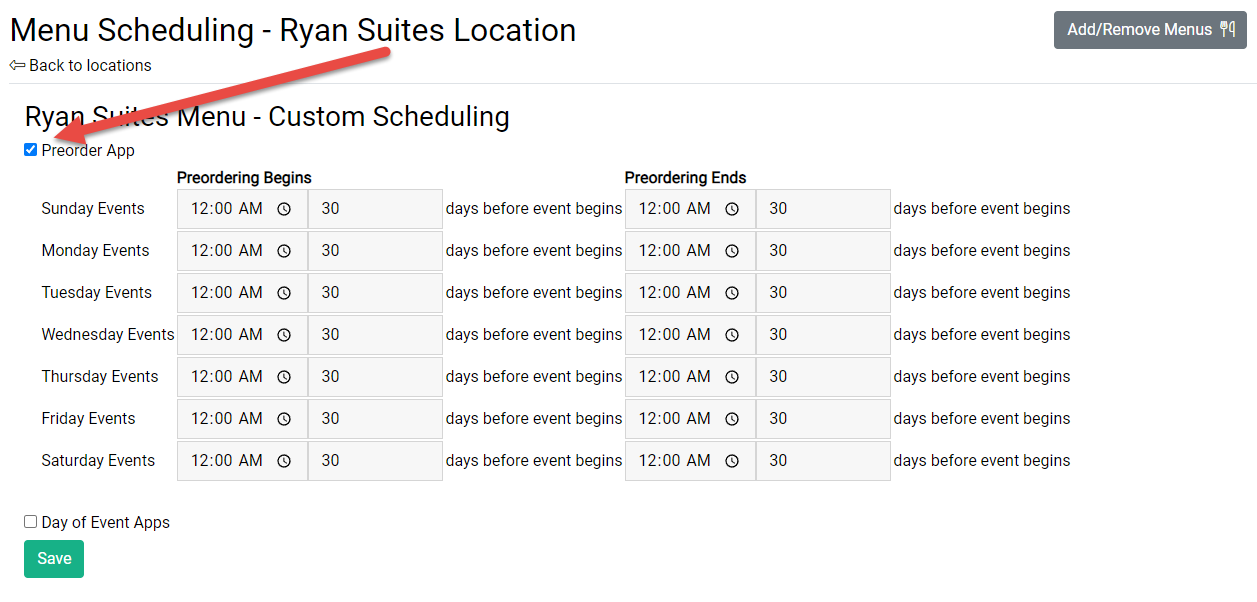Disable the Preorder App checkbox
The width and height of the screenshot is (1257, 602).
[30, 149]
